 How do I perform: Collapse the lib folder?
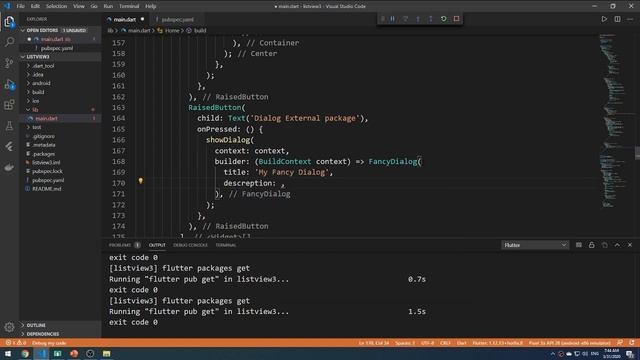coord(60,110)
